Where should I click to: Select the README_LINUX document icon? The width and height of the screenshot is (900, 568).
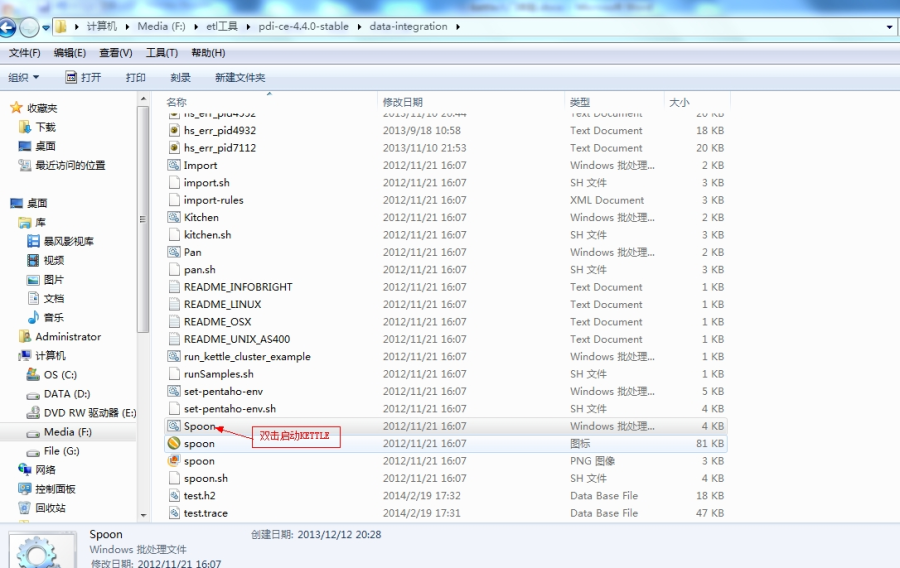click(174, 304)
